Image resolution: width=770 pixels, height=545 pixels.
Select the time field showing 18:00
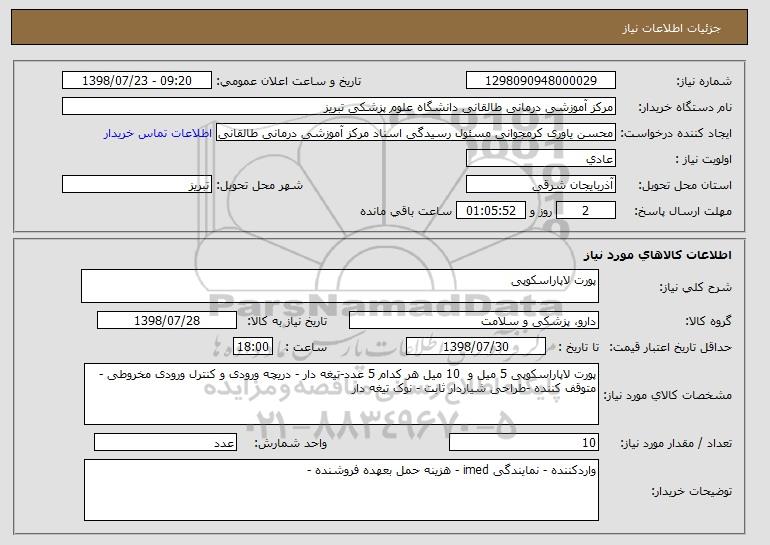252,347
